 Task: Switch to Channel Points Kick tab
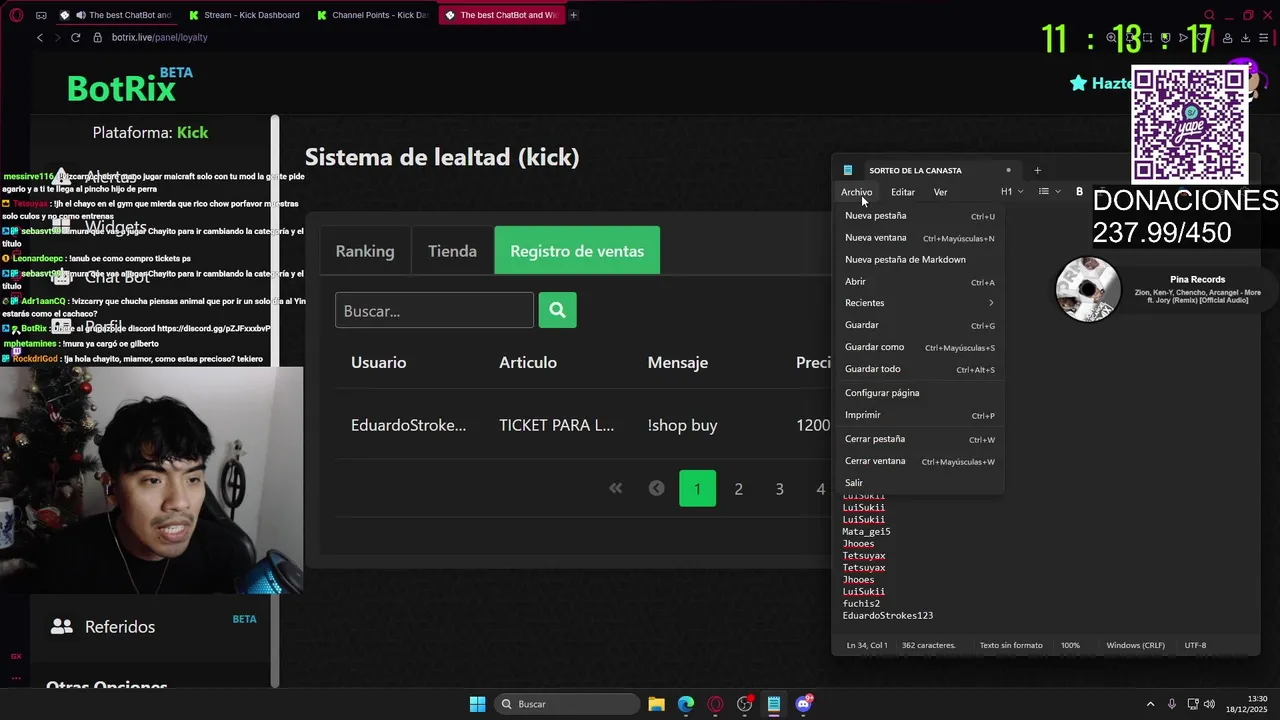click(372, 15)
